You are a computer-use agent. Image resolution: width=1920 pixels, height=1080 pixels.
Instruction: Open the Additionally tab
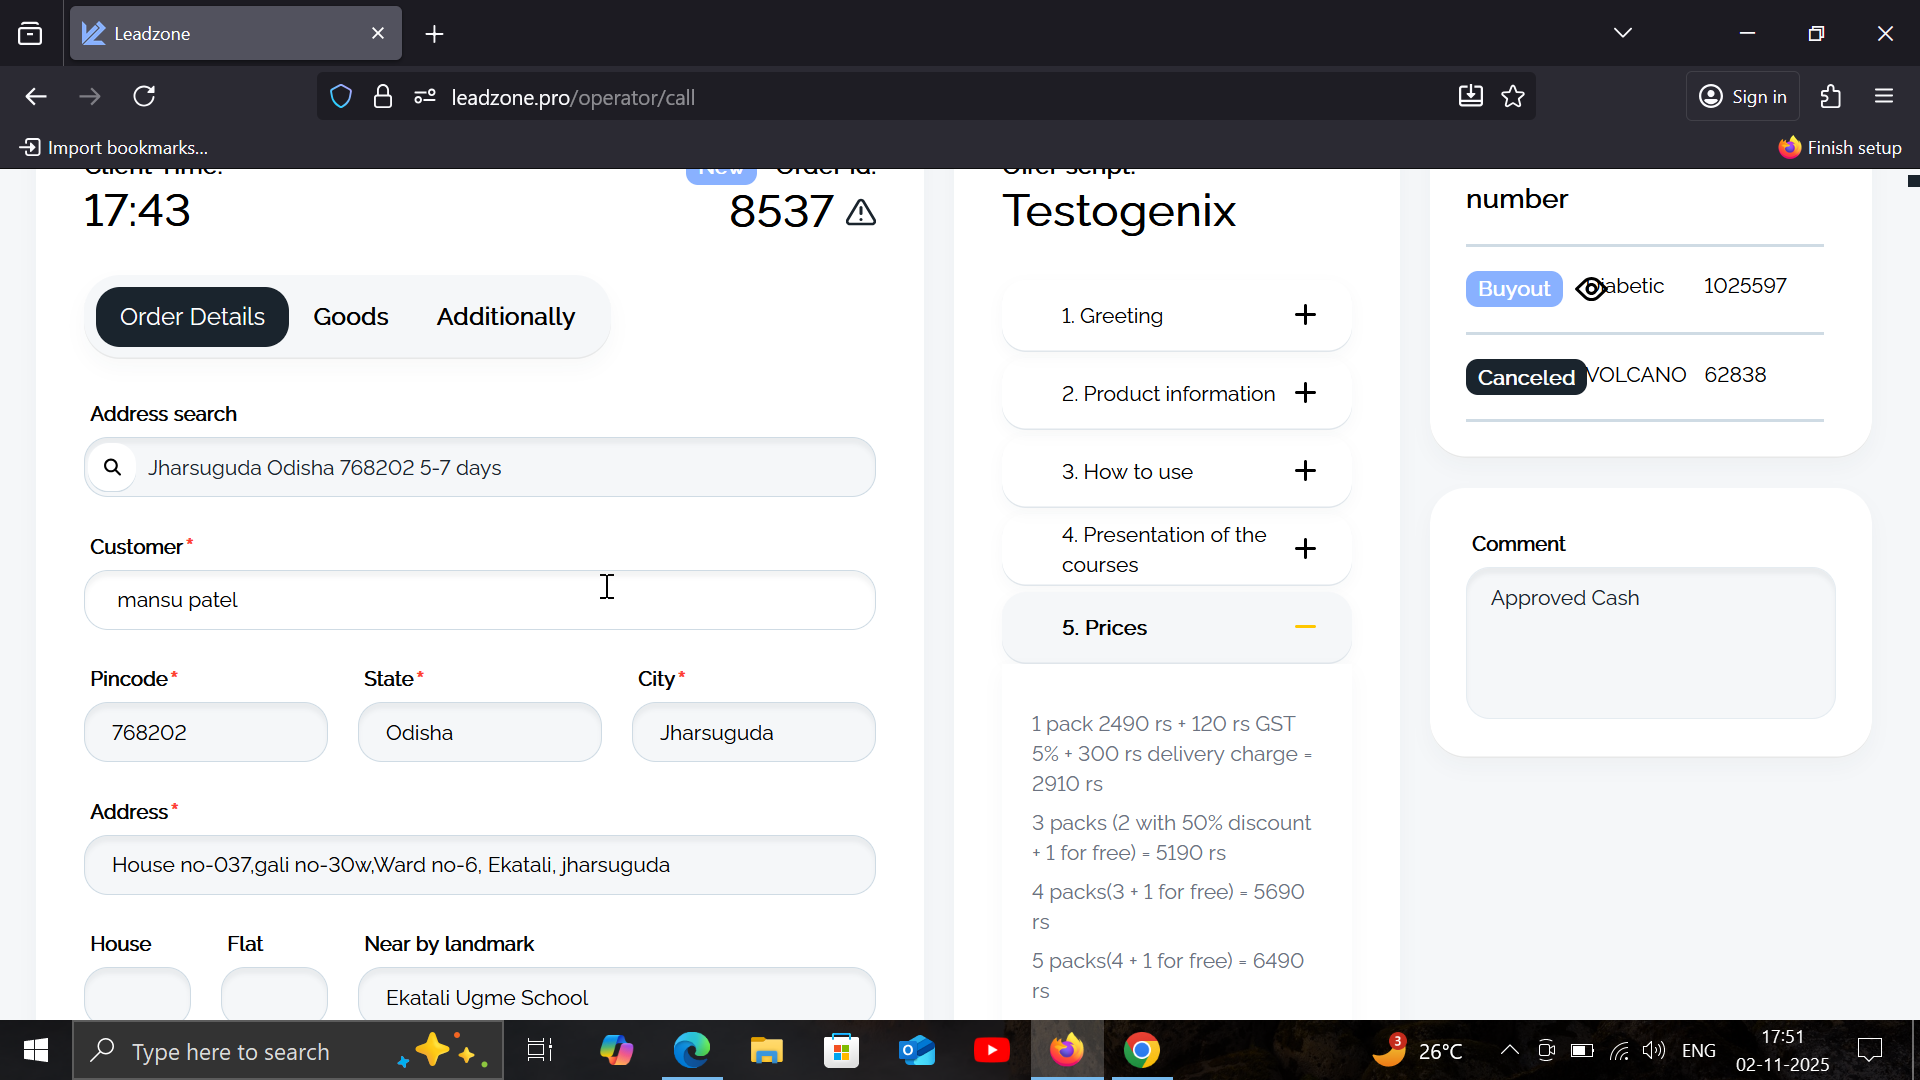click(505, 317)
